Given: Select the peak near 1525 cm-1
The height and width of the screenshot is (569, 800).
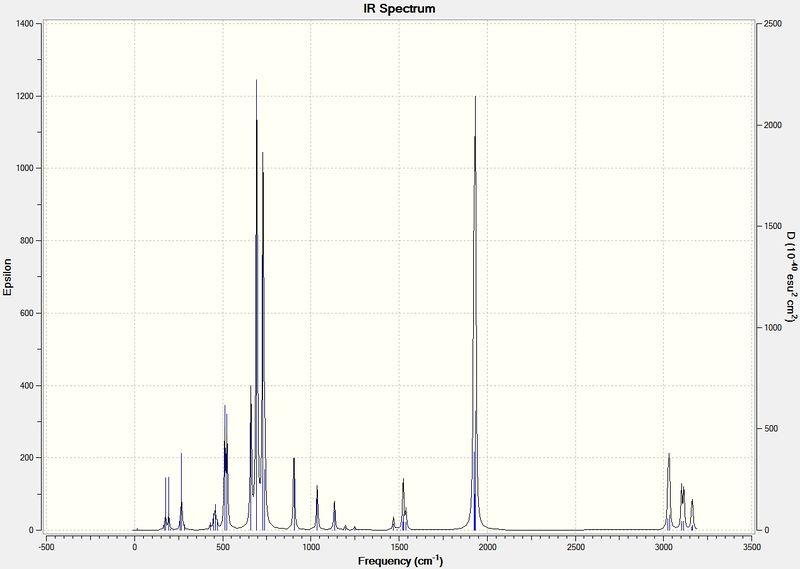Looking at the screenshot, I should tap(403, 503).
